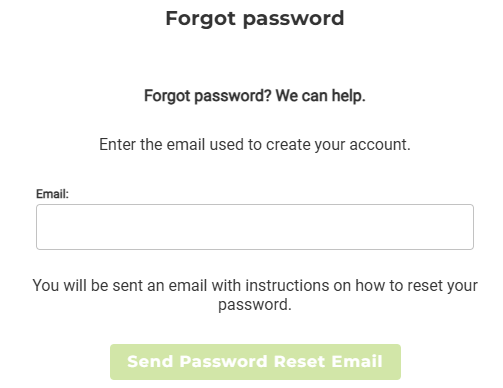The image size is (503, 388).
Task: Click the bold 'Forgot password' title text
Action: point(255,18)
